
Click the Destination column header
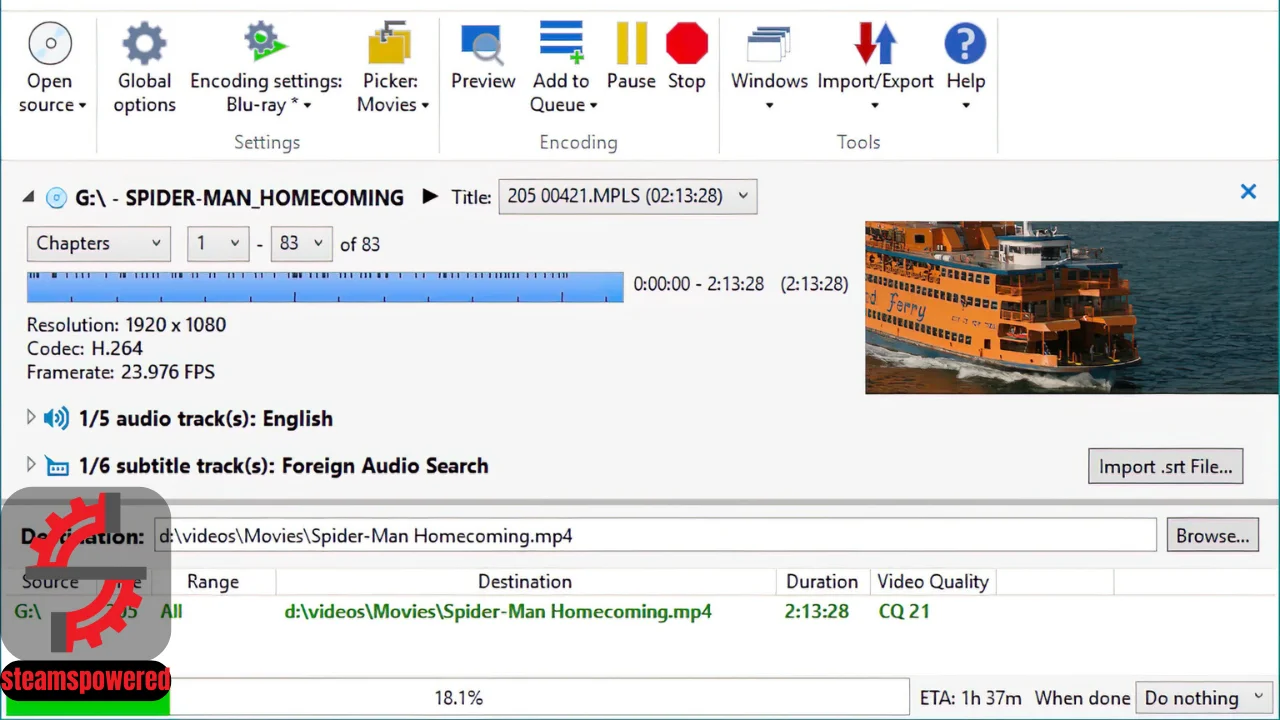tap(525, 581)
